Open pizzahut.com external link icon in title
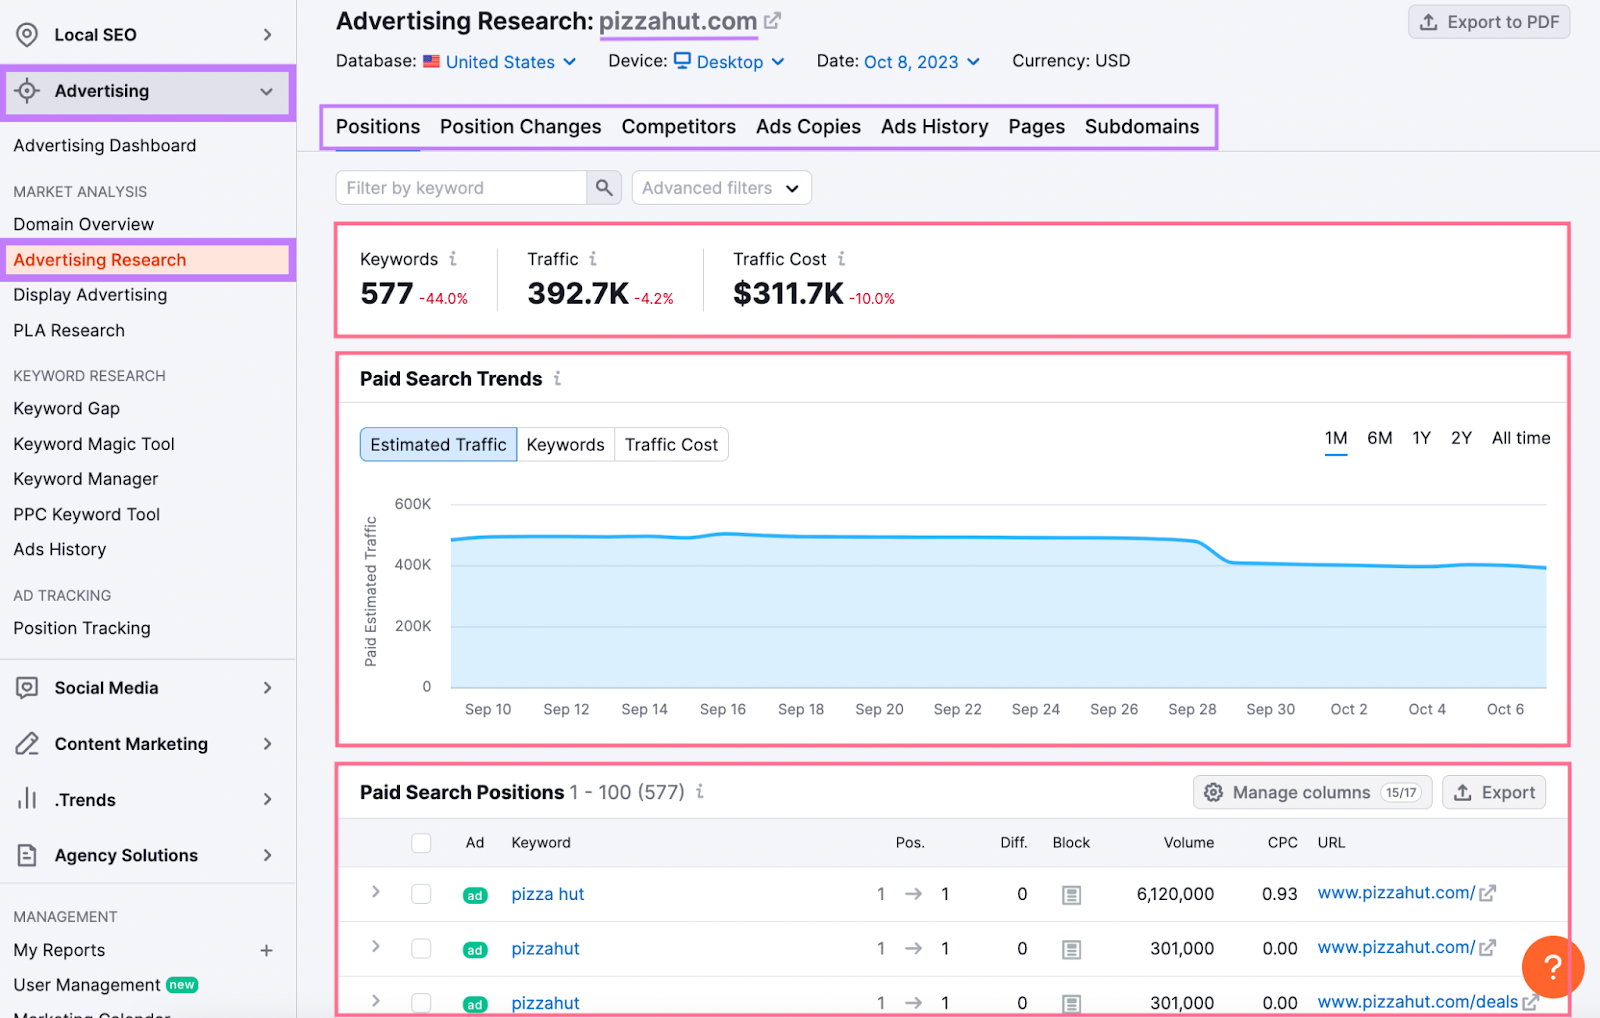This screenshot has width=1600, height=1018. click(772, 20)
